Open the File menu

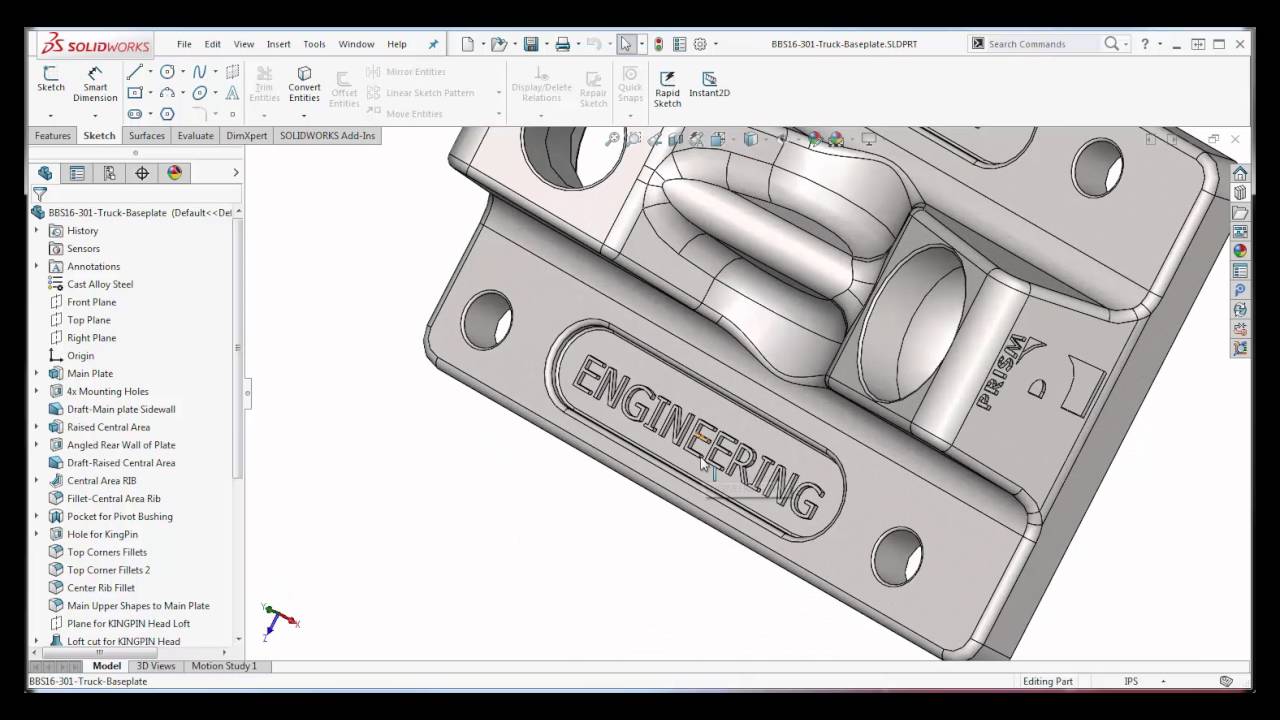coord(184,44)
